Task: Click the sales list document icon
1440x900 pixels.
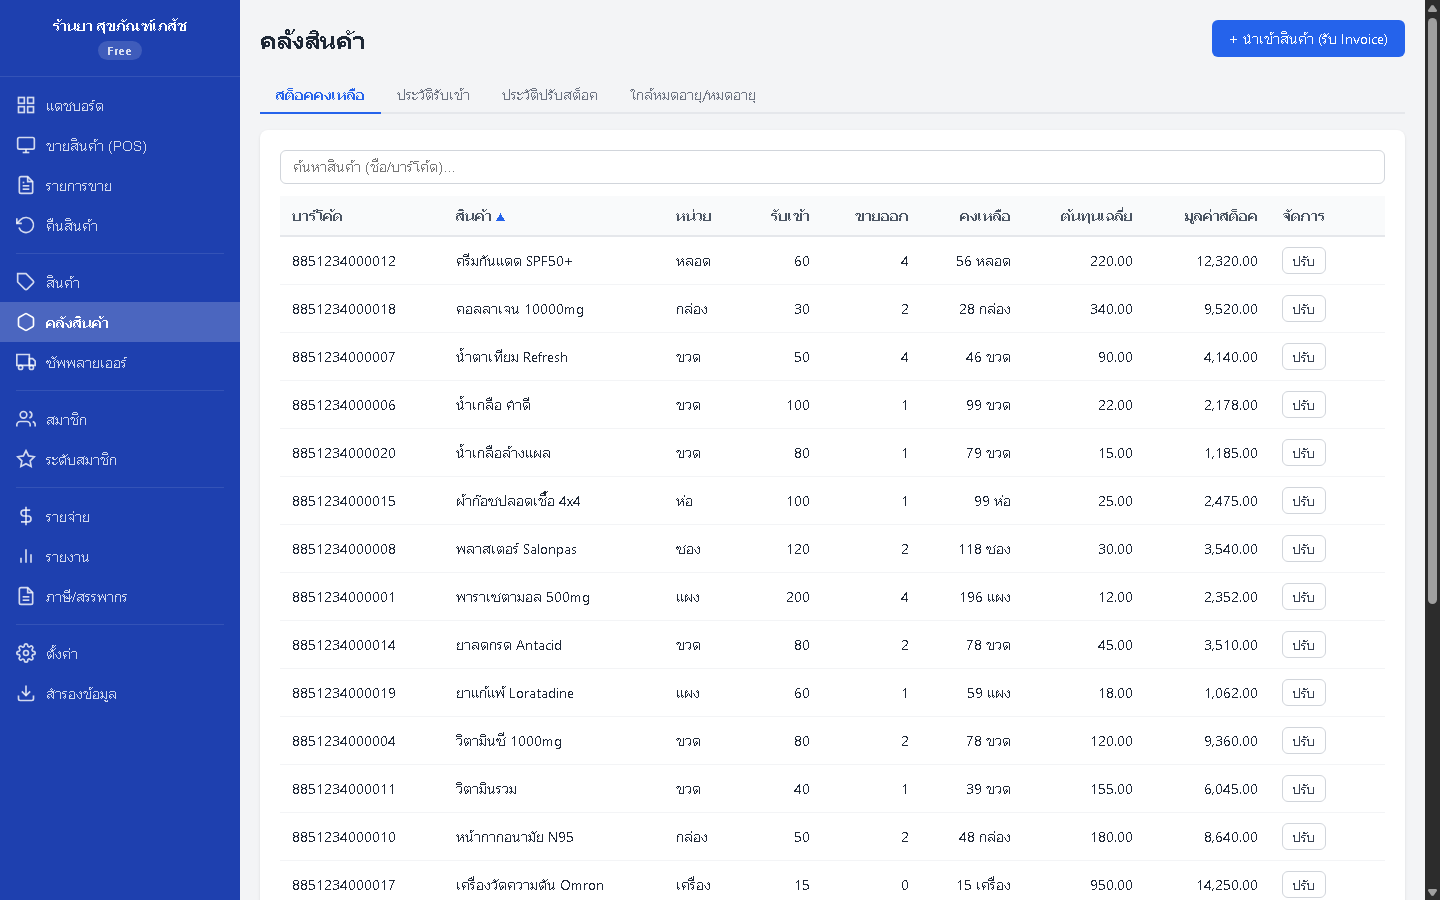Action: (26, 185)
